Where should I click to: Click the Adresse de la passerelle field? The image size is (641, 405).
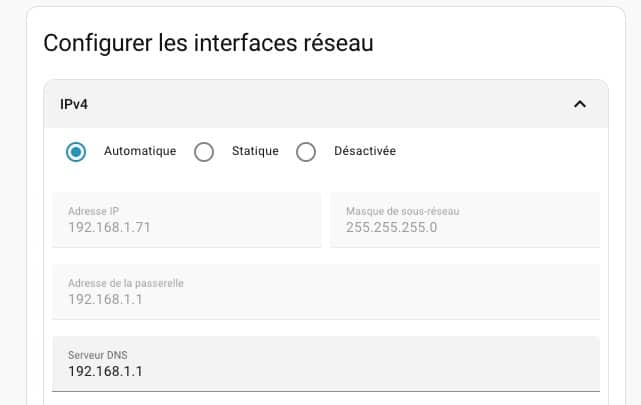click(x=326, y=291)
